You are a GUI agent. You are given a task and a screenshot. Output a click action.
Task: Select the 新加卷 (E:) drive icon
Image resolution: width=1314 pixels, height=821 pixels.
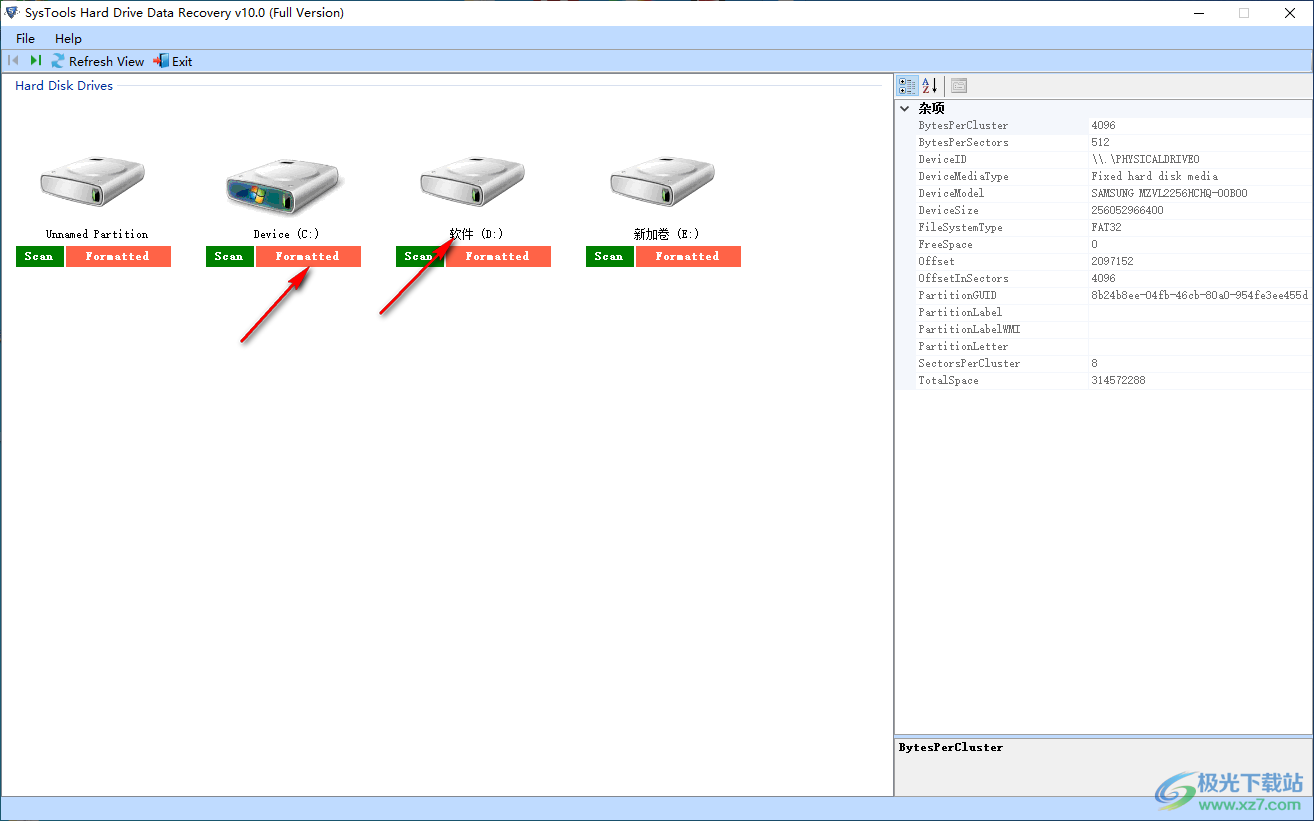[664, 182]
